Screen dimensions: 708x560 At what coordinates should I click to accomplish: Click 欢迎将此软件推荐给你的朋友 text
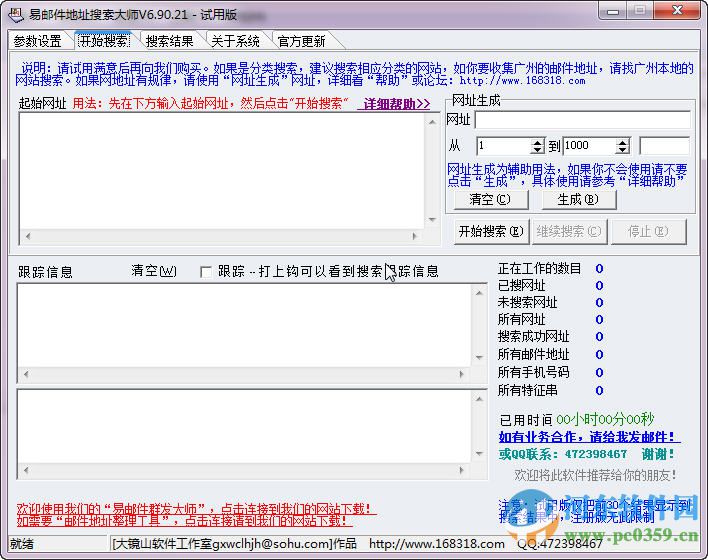(596, 475)
